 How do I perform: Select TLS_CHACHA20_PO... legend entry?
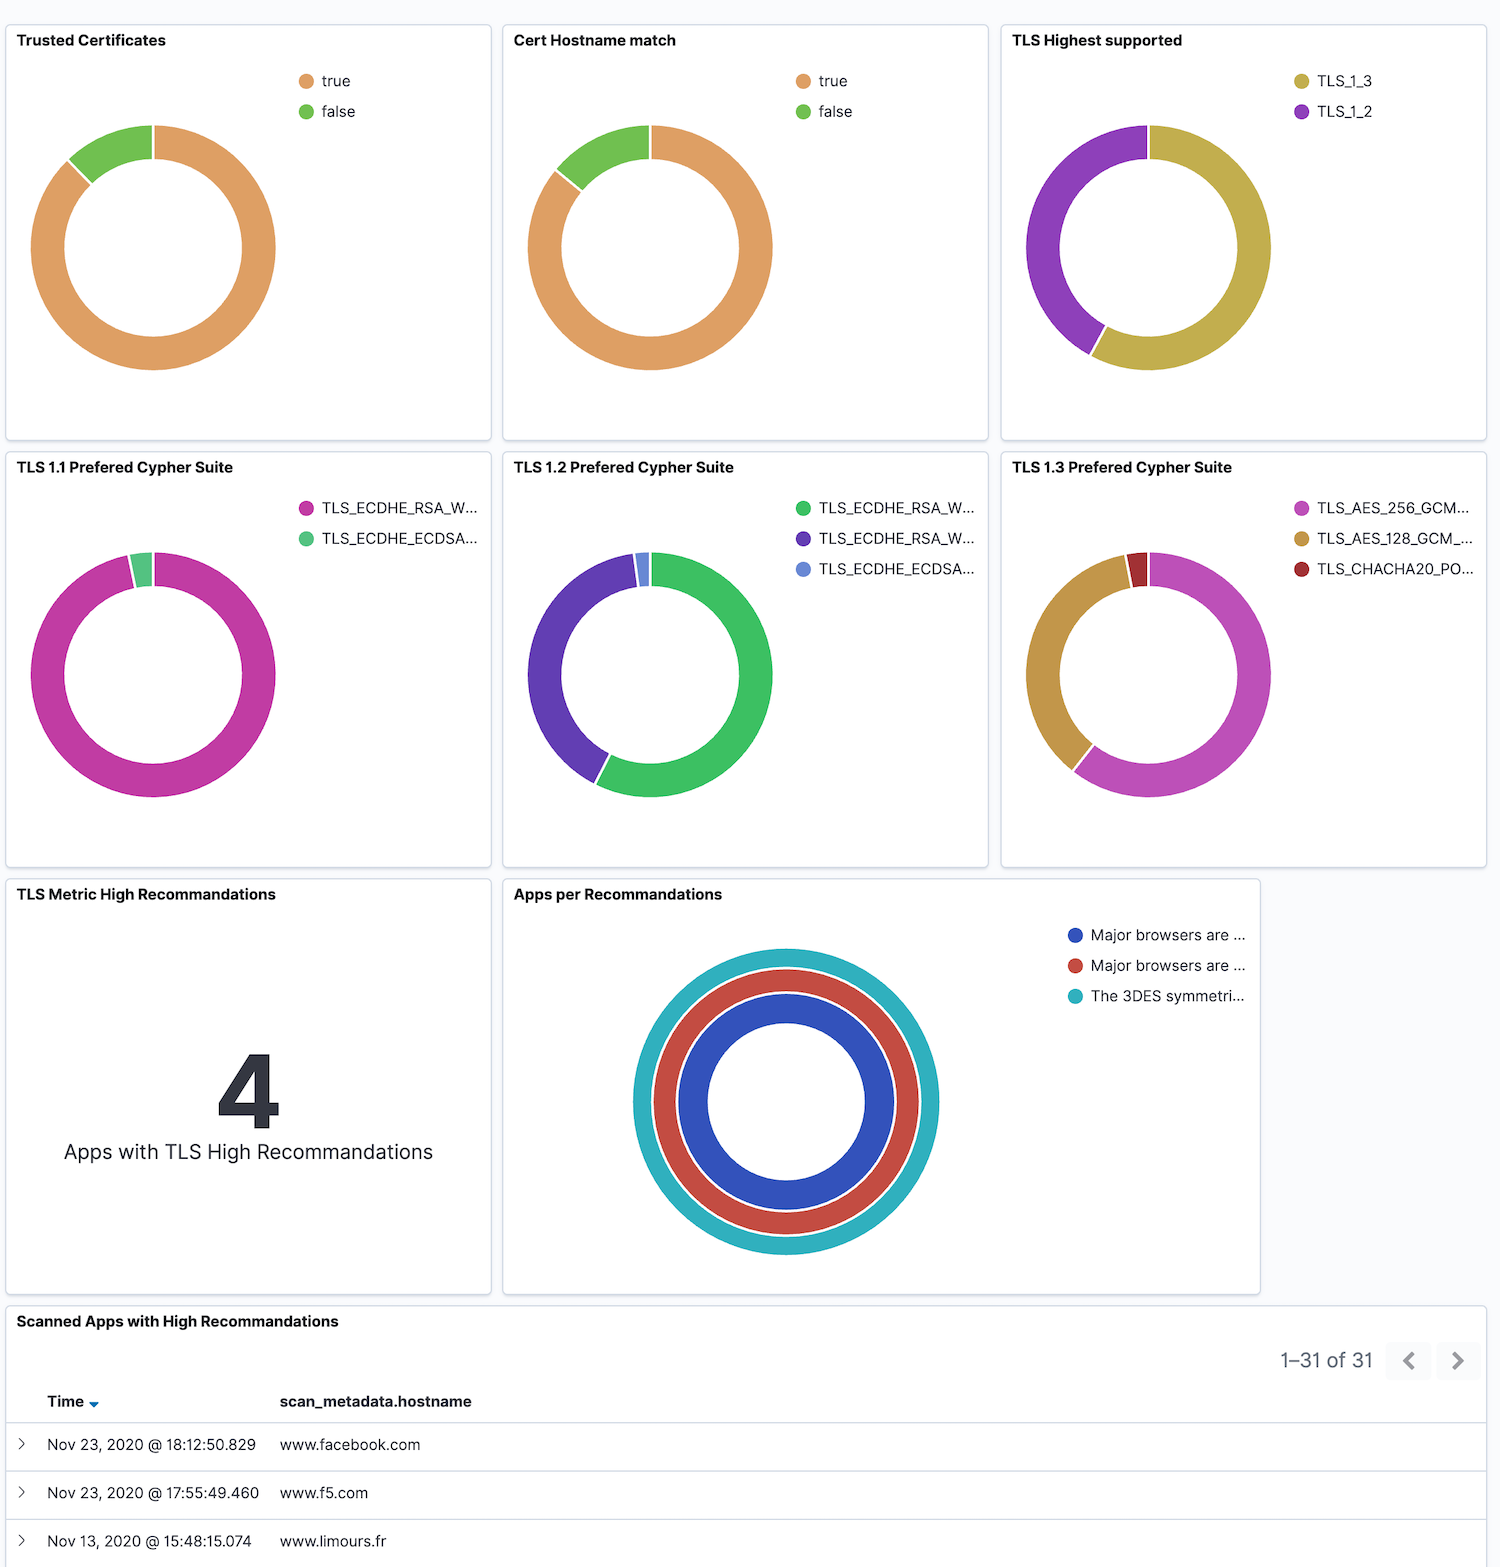click(x=1383, y=569)
